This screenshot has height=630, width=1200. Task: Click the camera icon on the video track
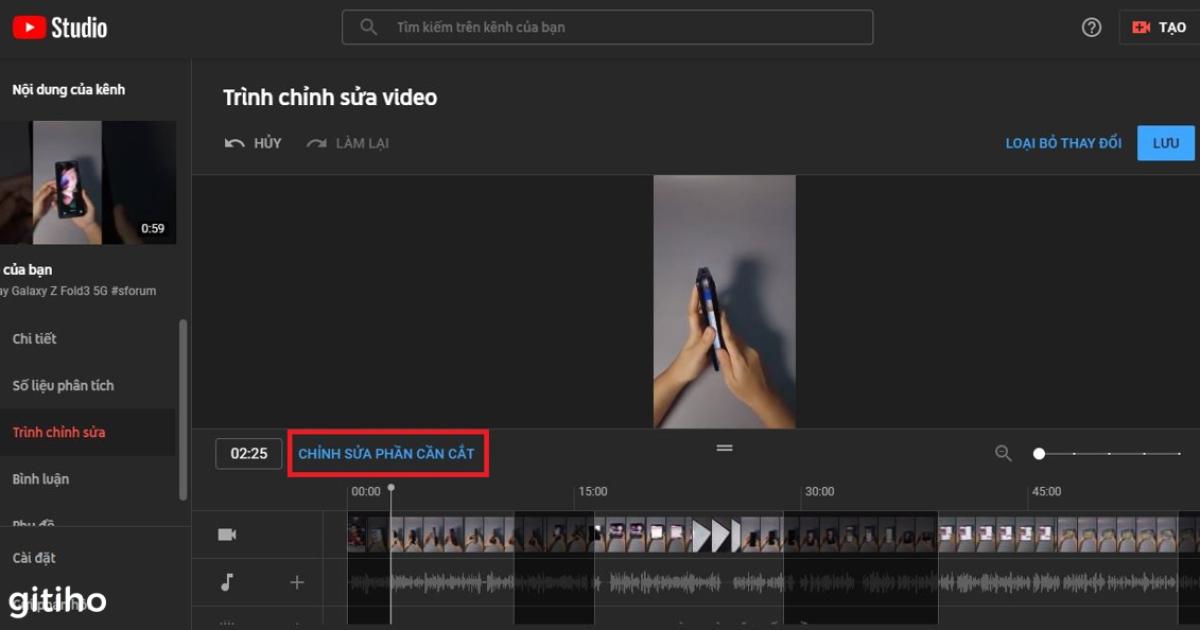pos(226,535)
